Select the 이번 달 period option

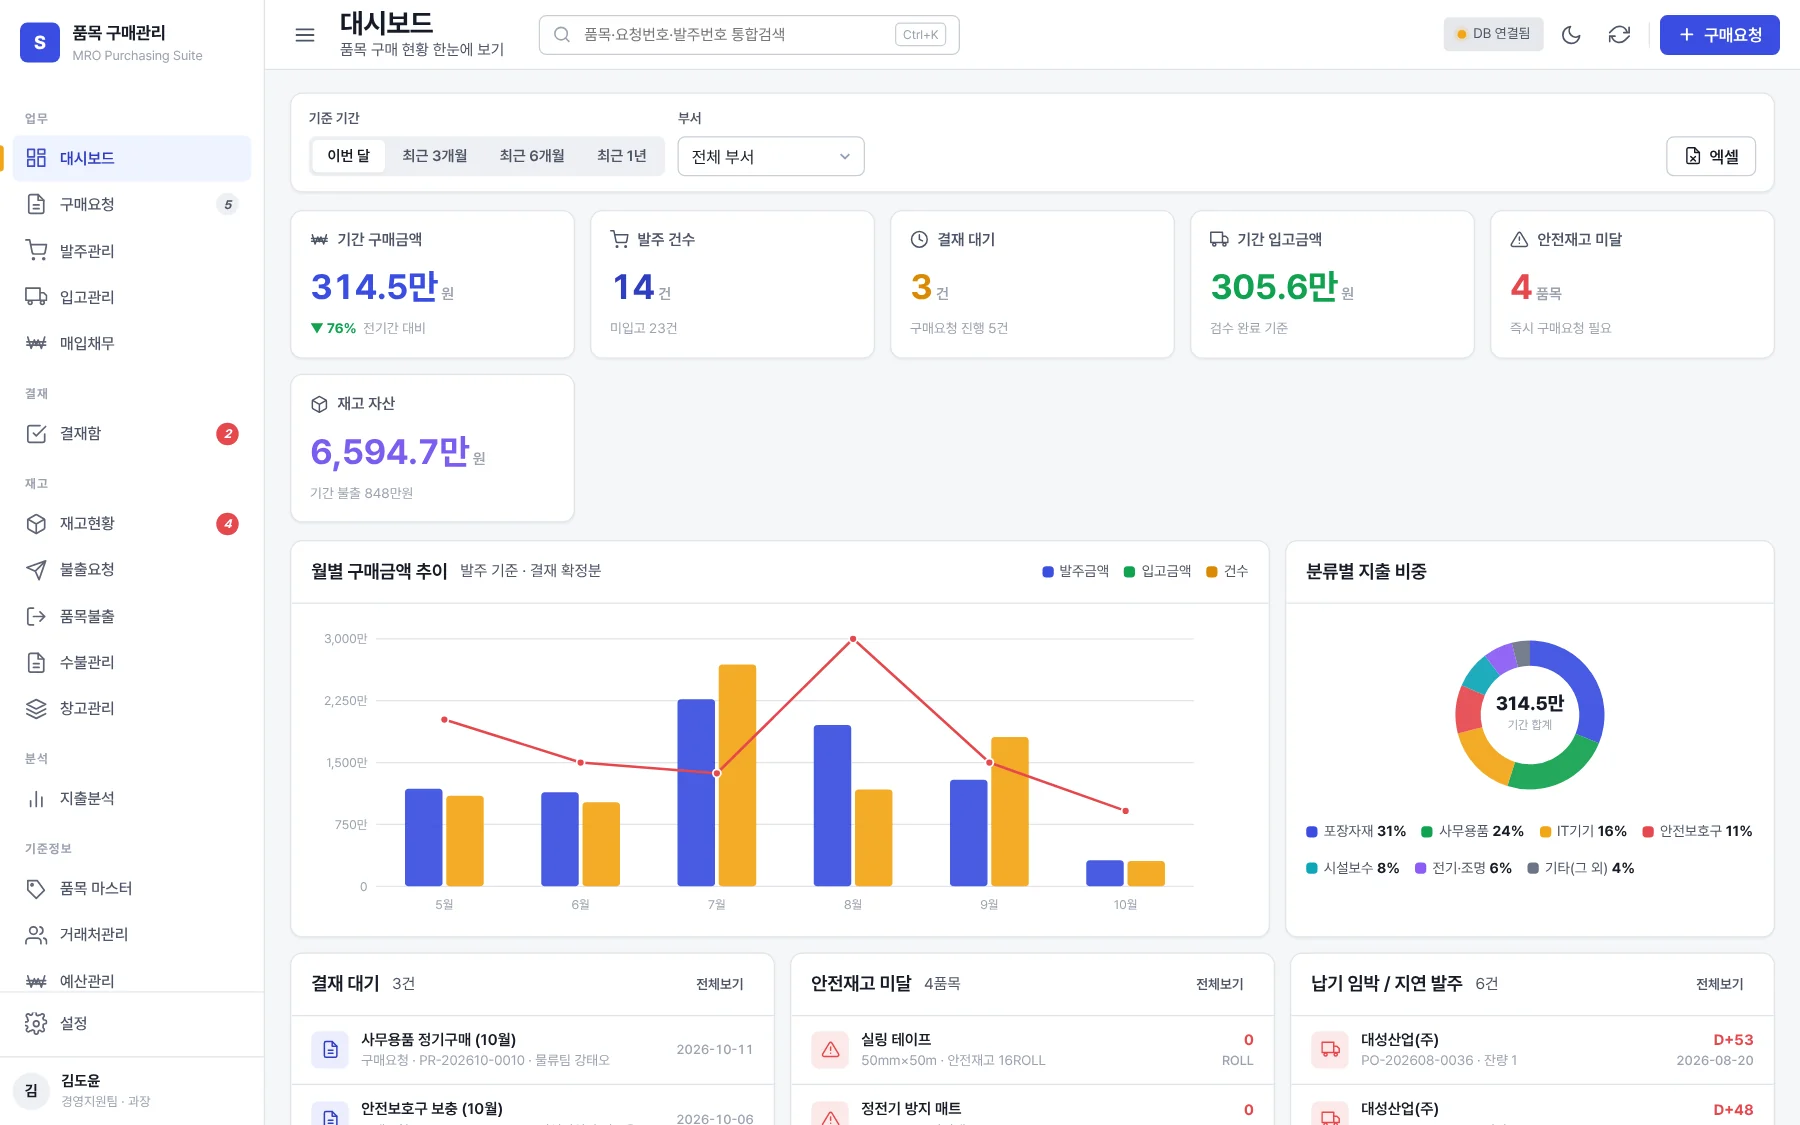[x=348, y=156]
